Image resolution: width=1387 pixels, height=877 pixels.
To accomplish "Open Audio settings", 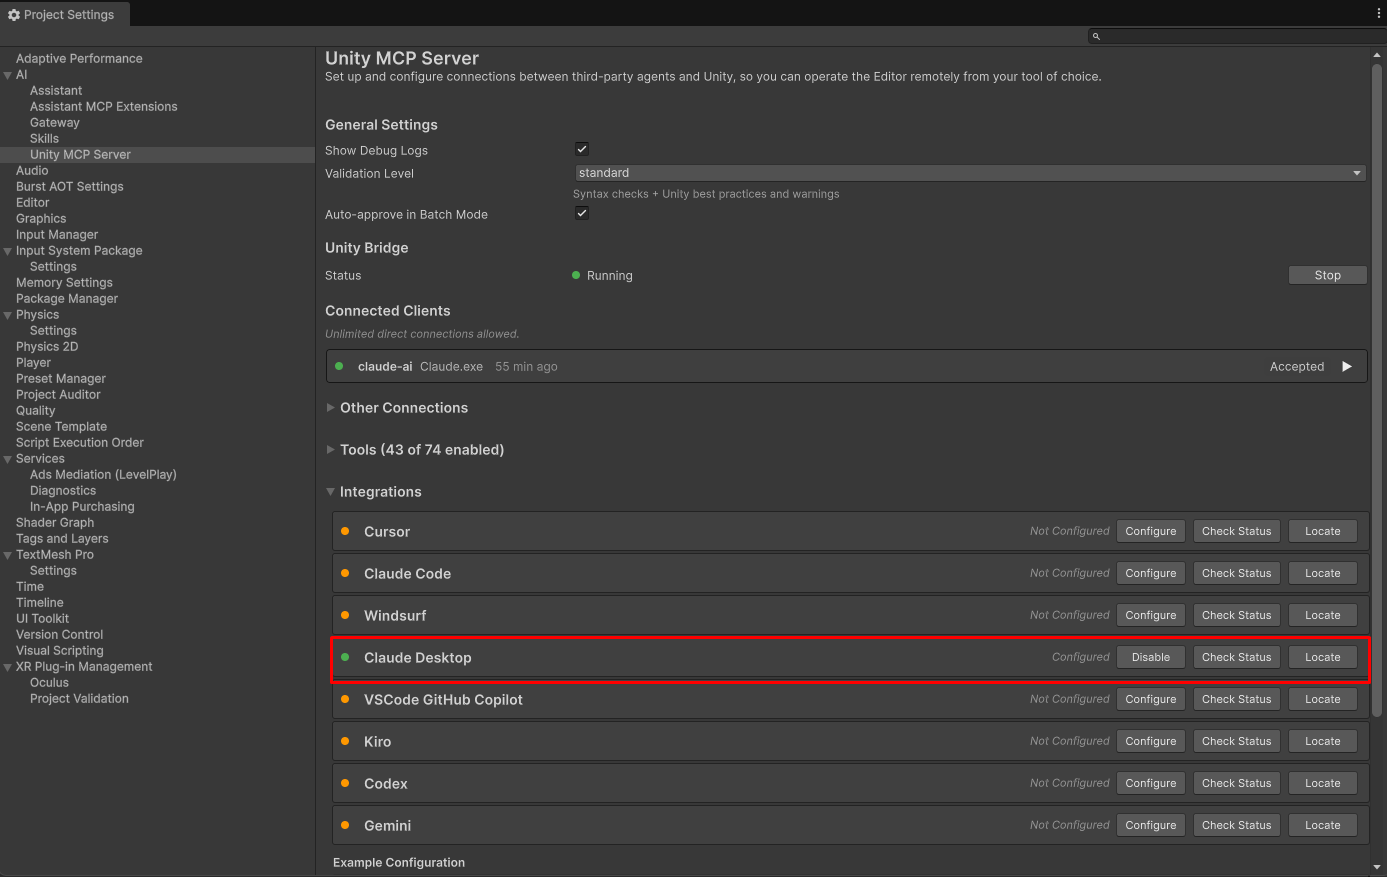I will click(32, 171).
